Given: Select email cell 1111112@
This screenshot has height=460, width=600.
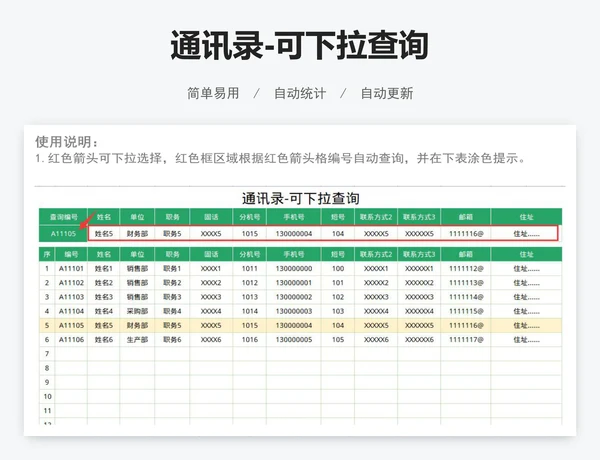Looking at the screenshot, I should (x=466, y=269).
